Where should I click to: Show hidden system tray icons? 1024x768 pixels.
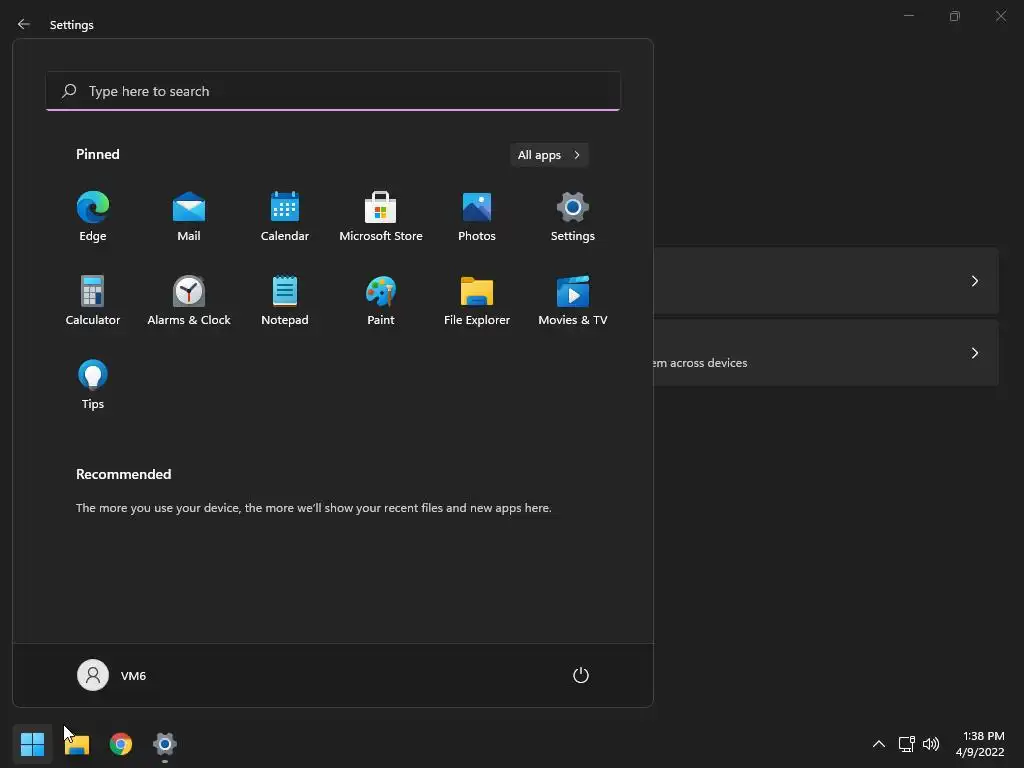point(879,744)
